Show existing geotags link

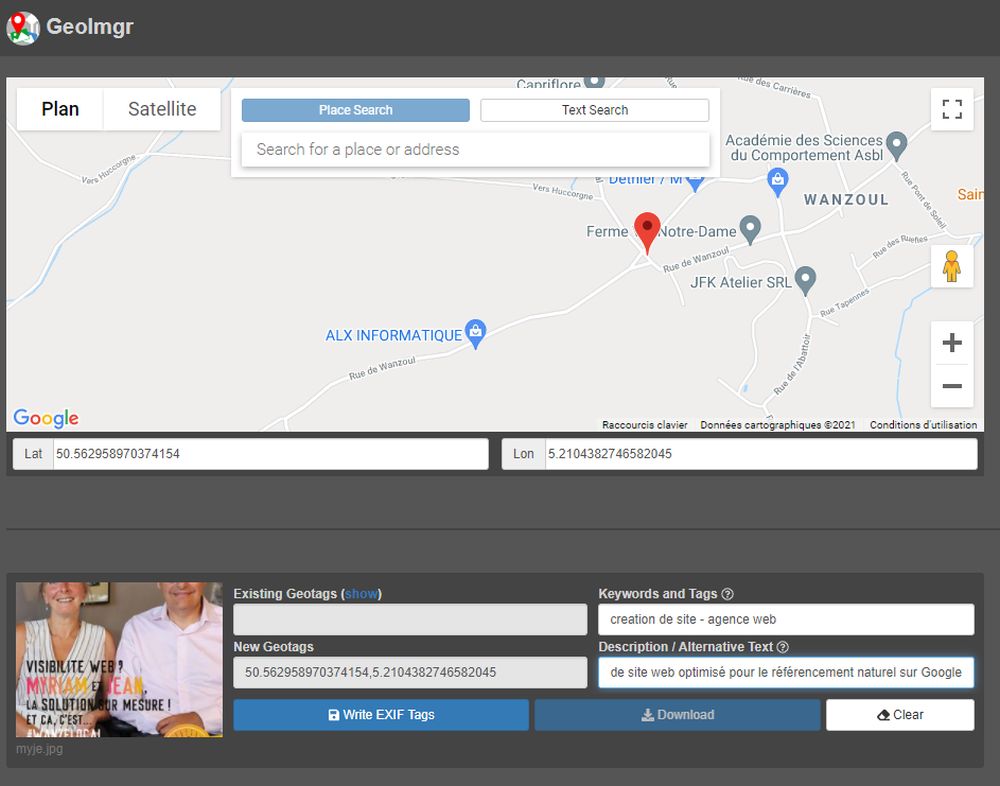(x=362, y=594)
